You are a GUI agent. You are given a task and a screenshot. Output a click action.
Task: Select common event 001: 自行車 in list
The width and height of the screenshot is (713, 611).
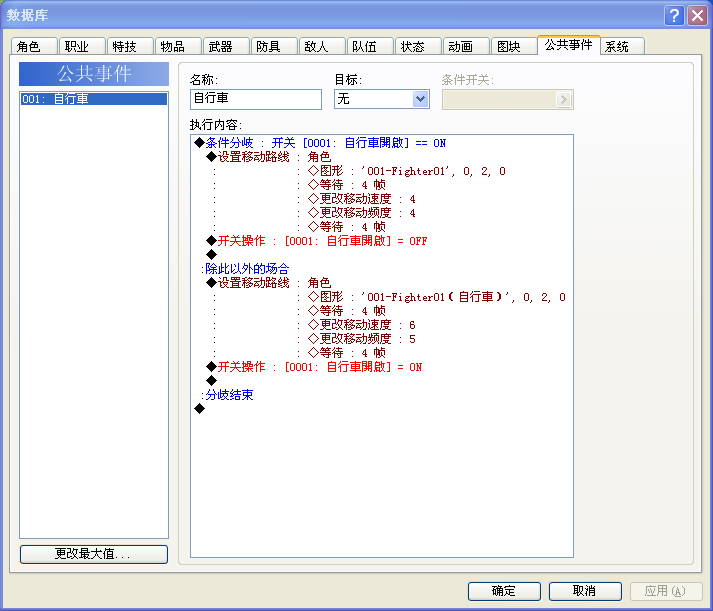(x=94, y=99)
